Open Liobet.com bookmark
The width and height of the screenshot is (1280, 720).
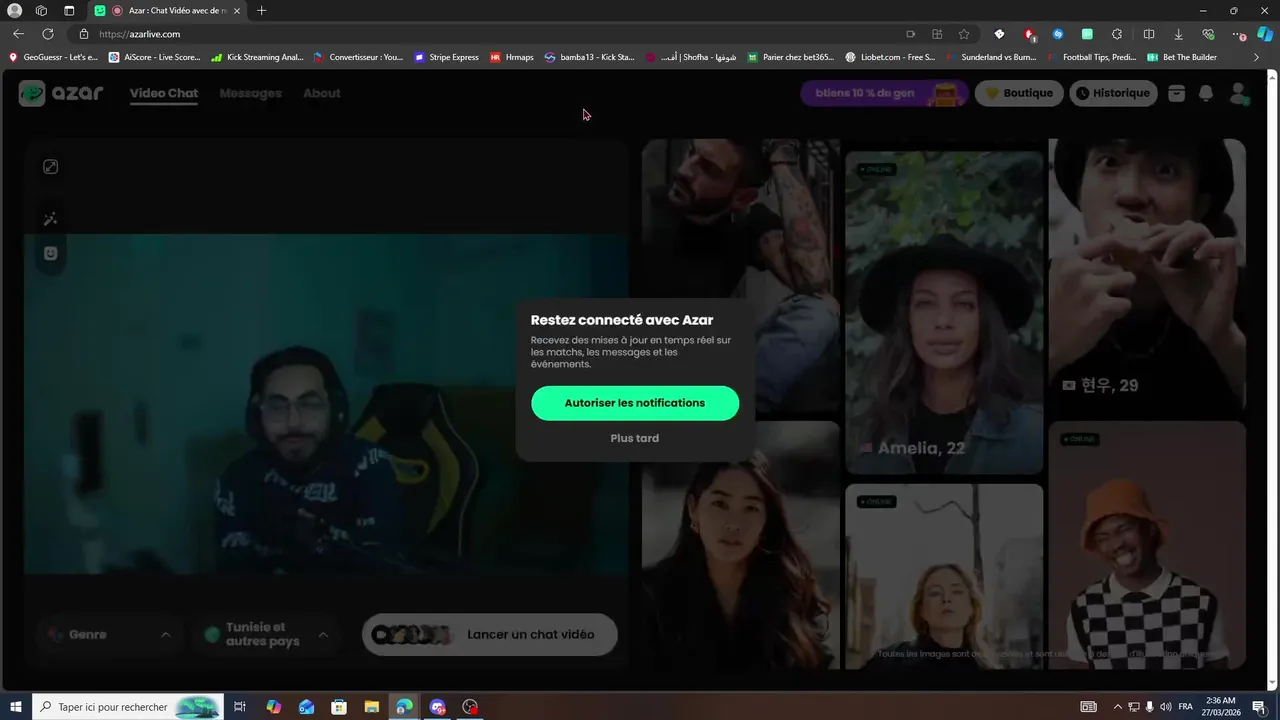(890, 57)
